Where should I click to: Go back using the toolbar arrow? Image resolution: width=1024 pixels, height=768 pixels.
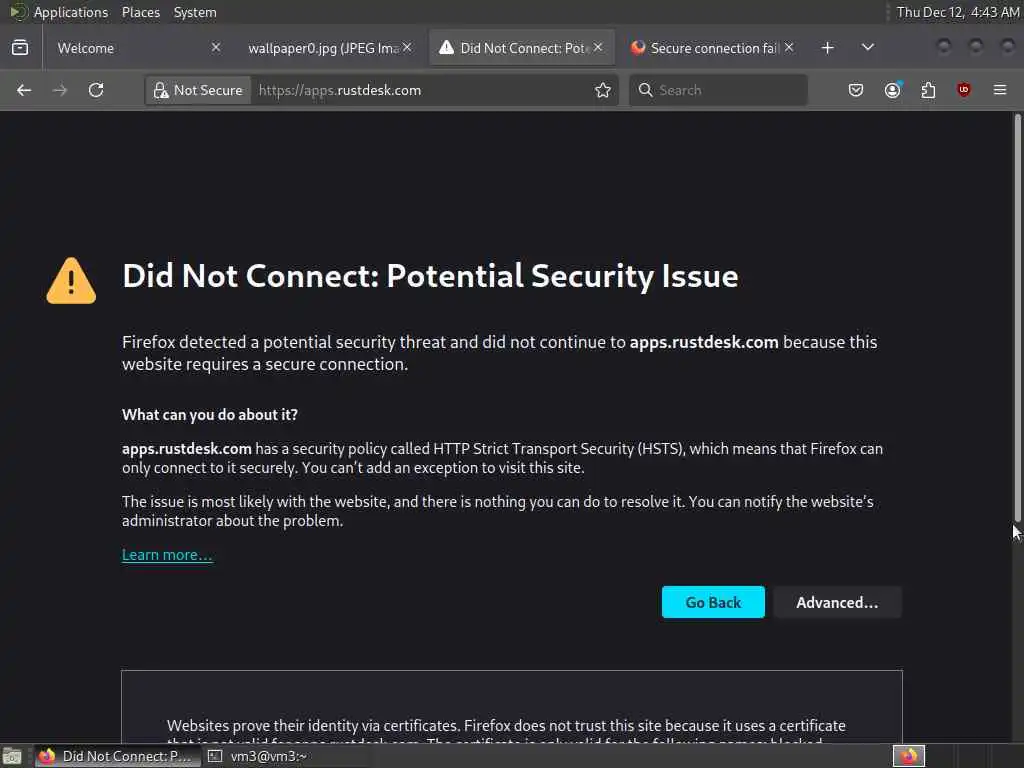[24, 90]
